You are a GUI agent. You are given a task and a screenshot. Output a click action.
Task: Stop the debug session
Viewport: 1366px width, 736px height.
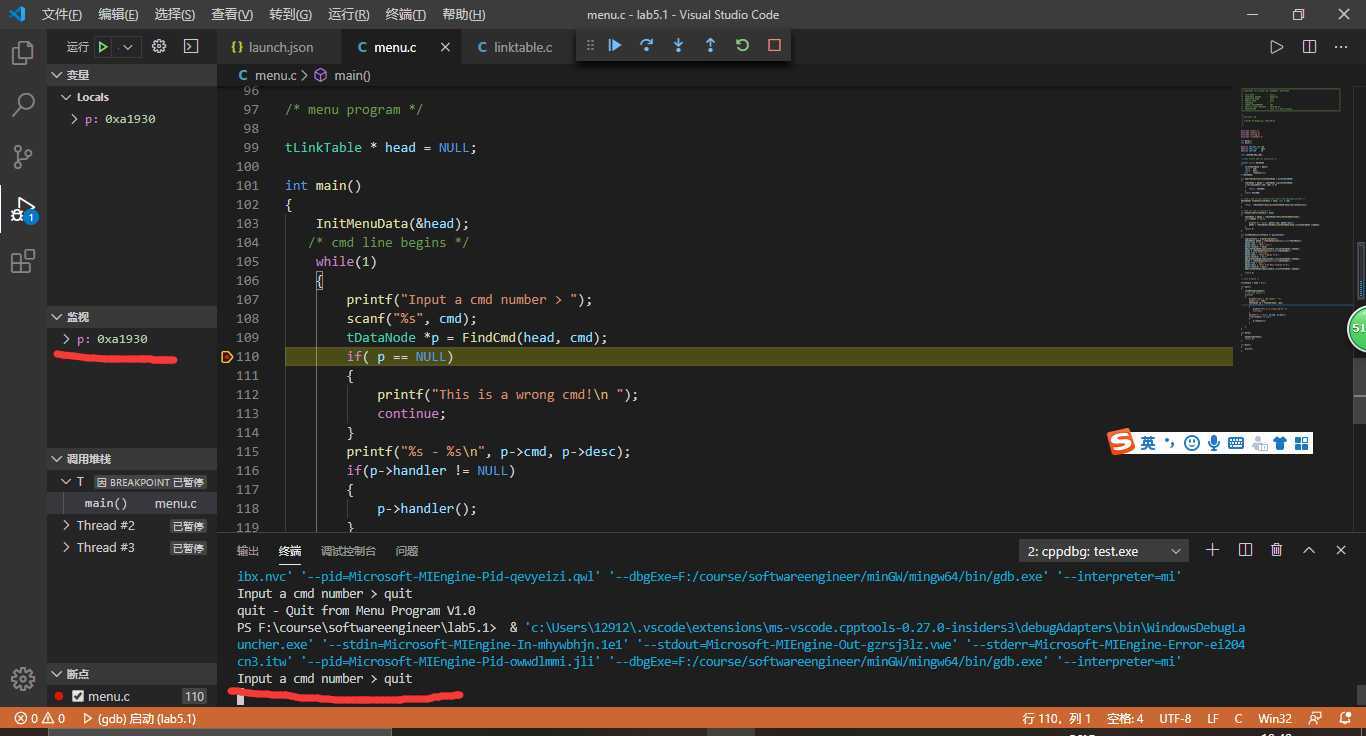pyautogui.click(x=774, y=45)
